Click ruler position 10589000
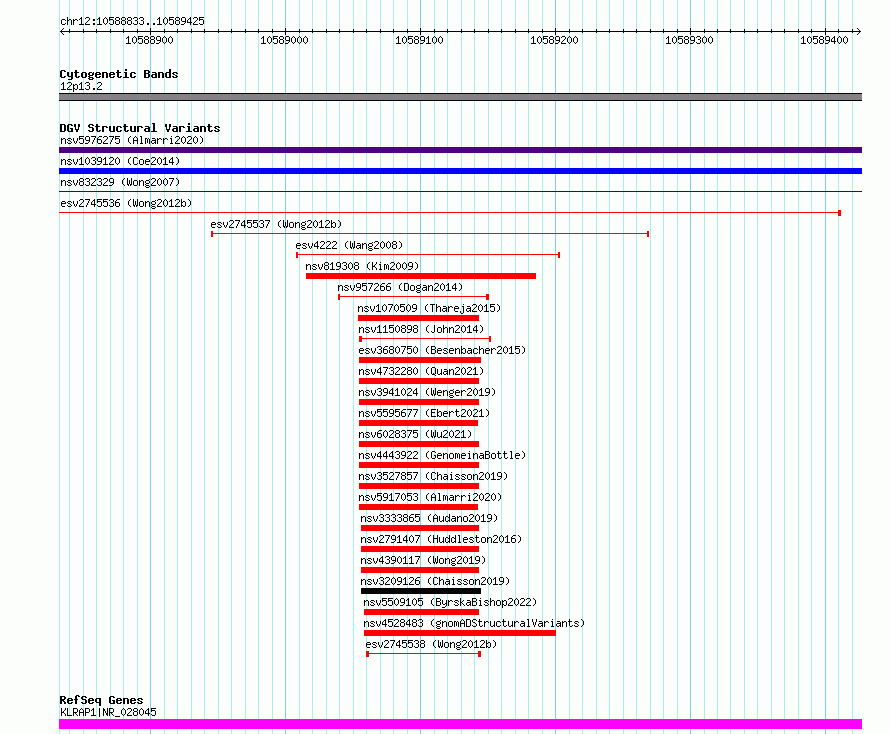The width and height of the screenshot is (890, 734). [x=284, y=40]
